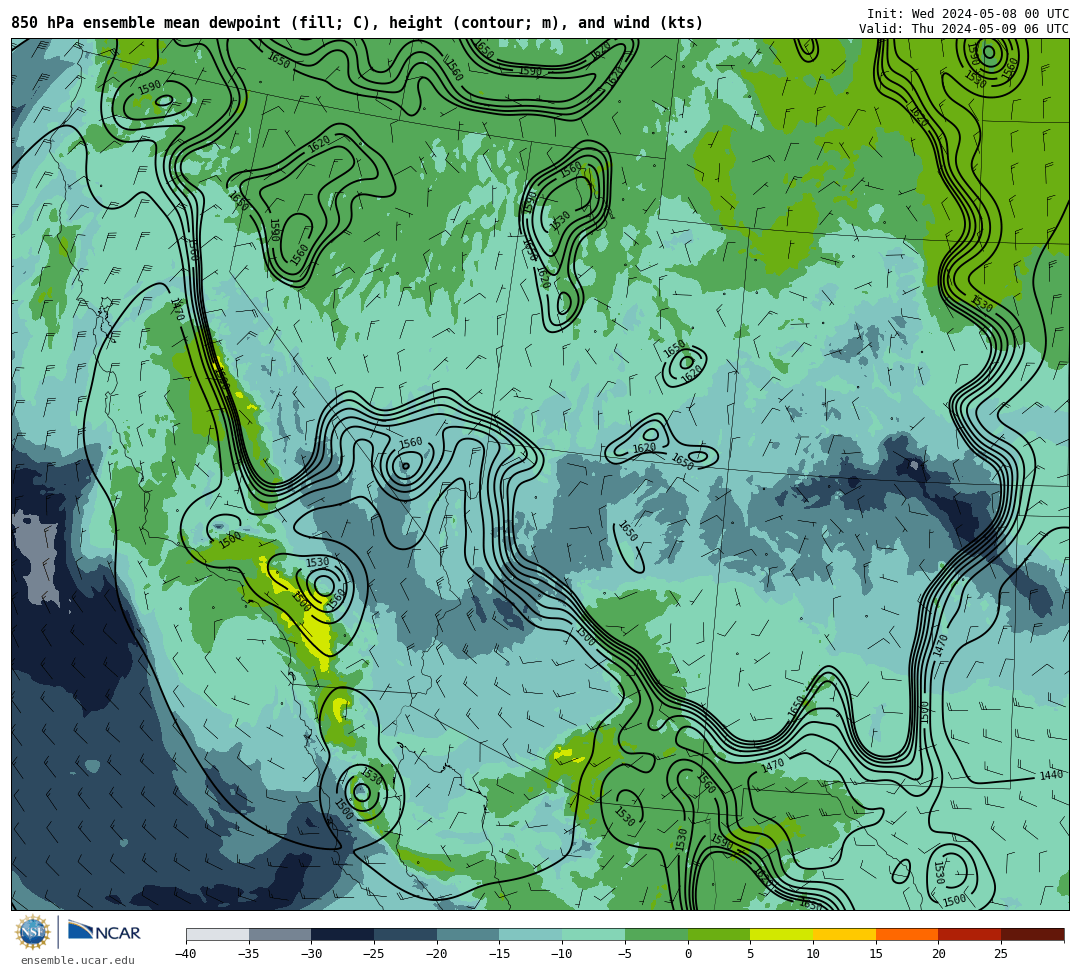Click the -10 to -5 light green swatch
Image resolution: width=1080 pixels, height=973 pixels.
click(x=594, y=934)
